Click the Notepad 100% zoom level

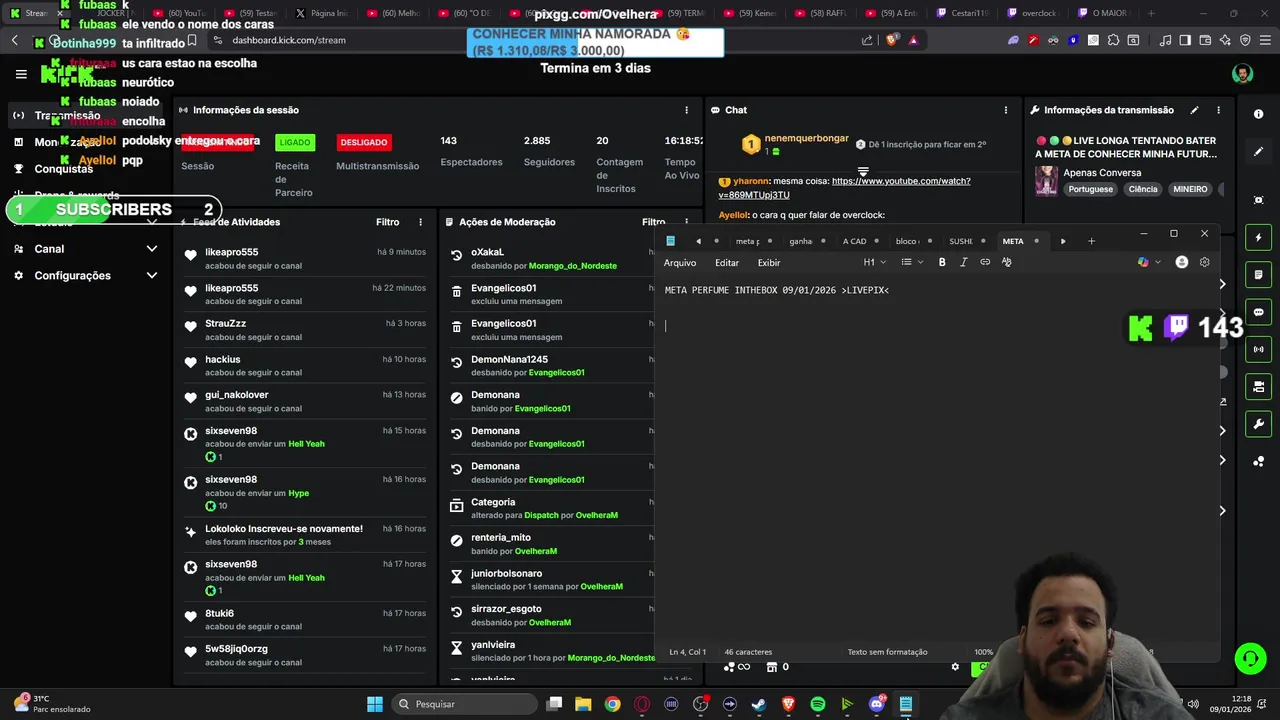point(984,652)
